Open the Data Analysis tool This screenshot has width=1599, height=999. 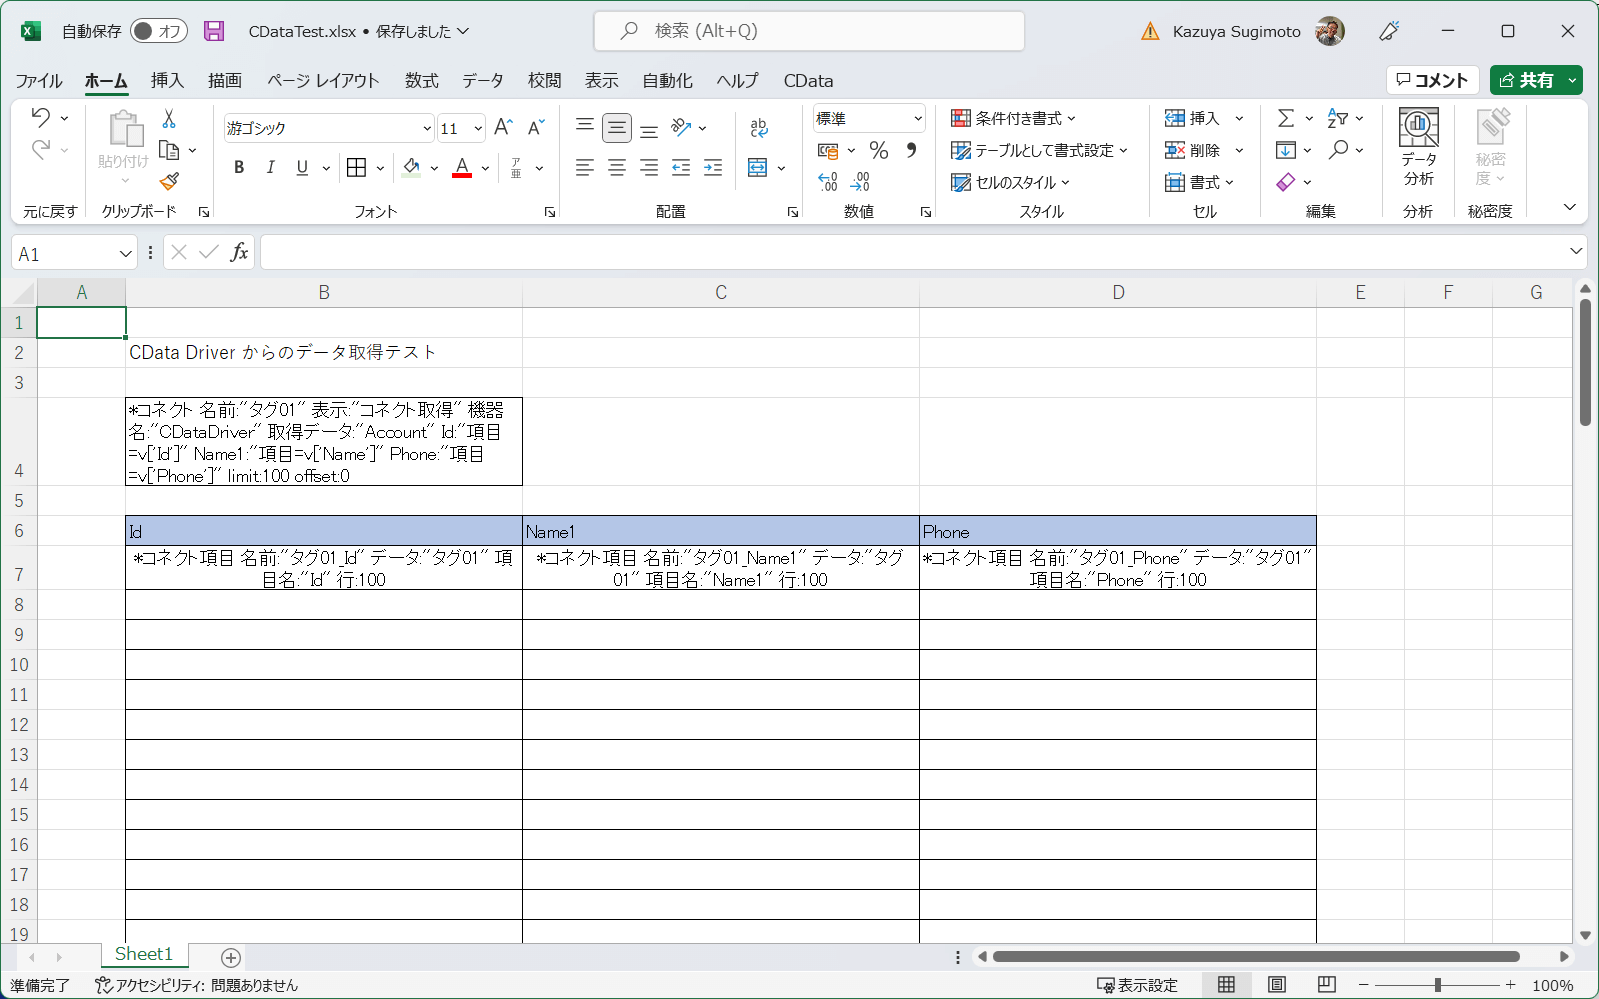(1418, 148)
